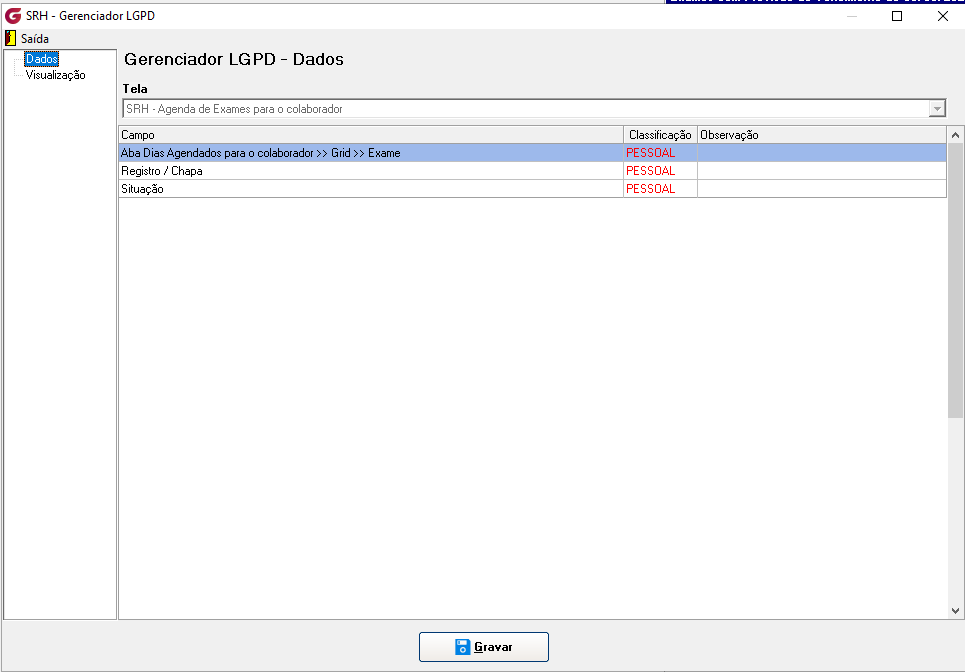Select Dados in the side tree

click(x=42, y=59)
